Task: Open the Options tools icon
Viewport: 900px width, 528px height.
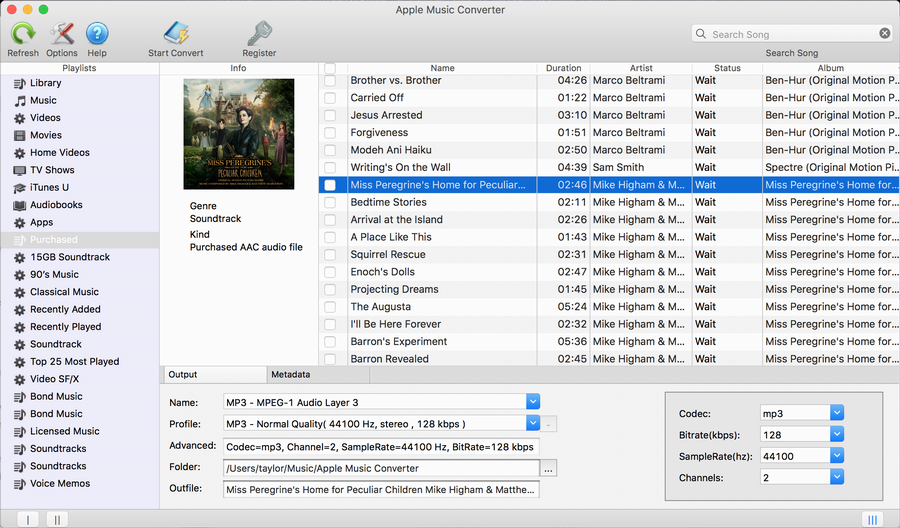Action: click(62, 34)
